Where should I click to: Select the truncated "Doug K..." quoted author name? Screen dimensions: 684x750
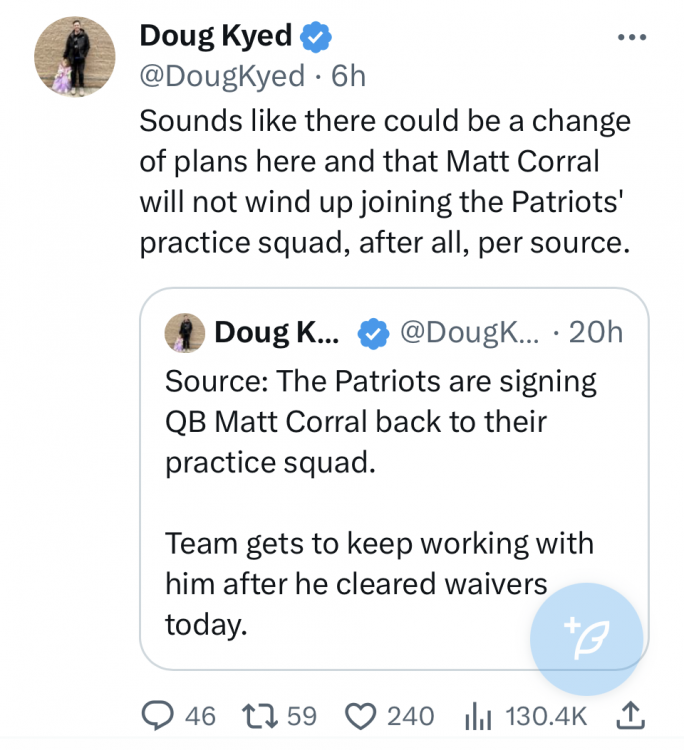pyautogui.click(x=276, y=332)
